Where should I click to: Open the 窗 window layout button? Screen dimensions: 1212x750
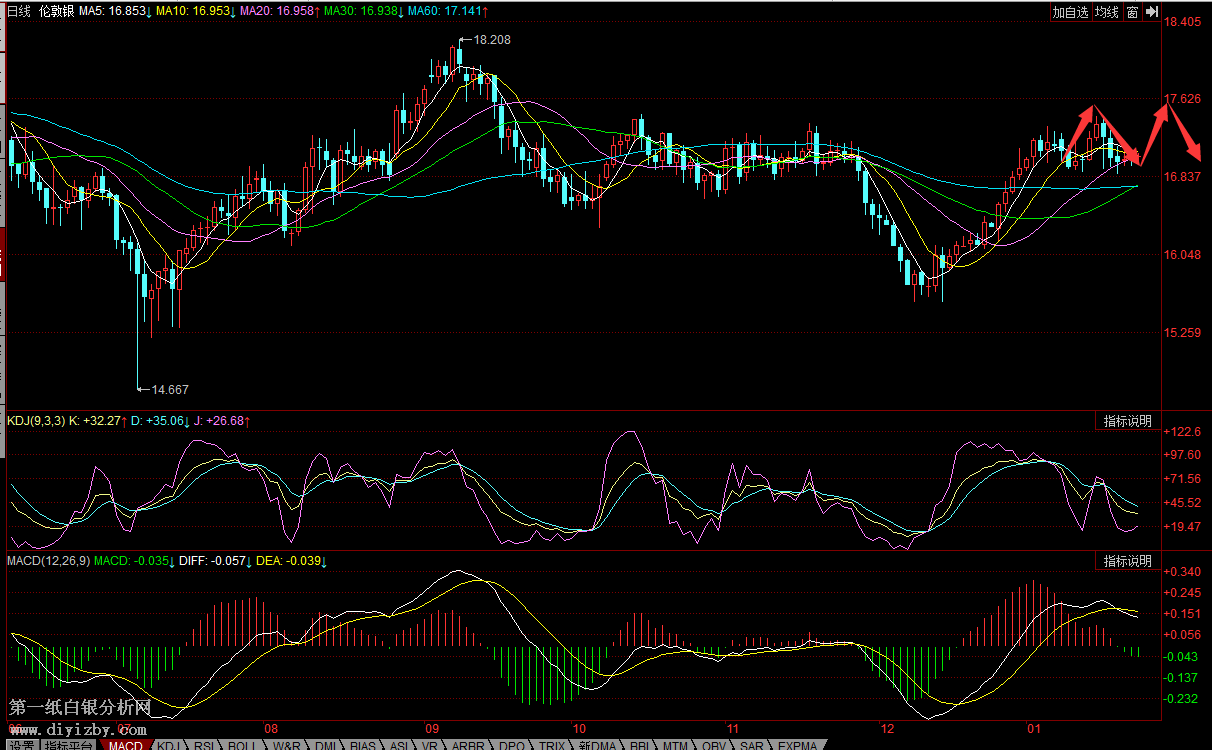click(x=1131, y=12)
